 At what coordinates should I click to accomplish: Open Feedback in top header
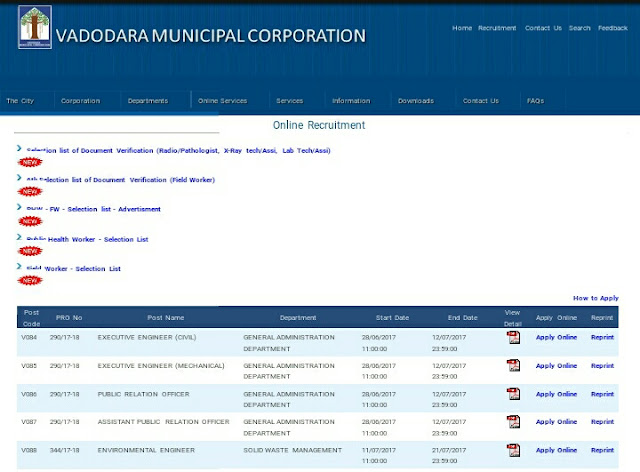click(x=613, y=28)
